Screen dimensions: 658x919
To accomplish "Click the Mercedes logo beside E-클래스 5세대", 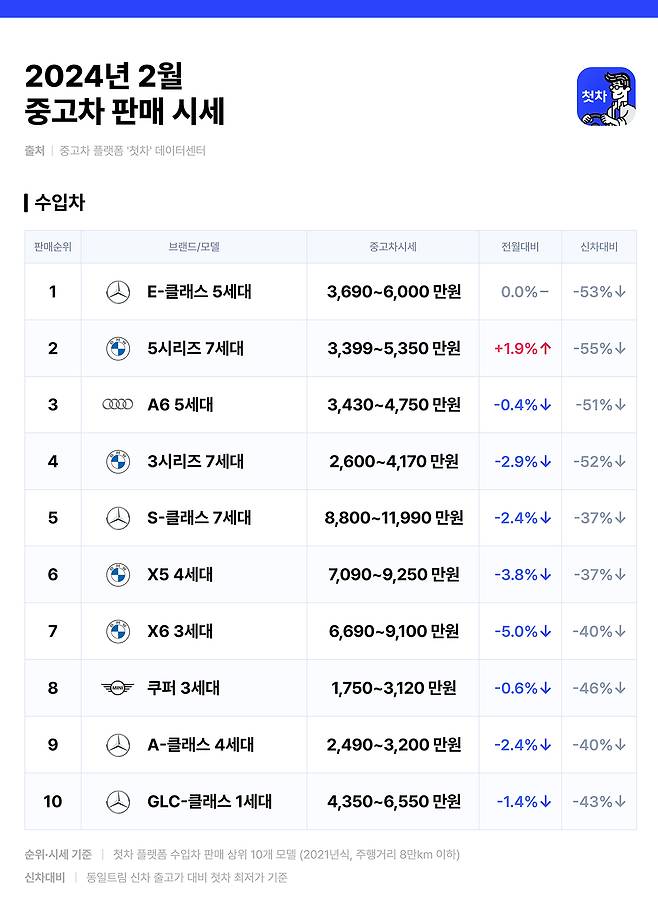I will (x=118, y=292).
